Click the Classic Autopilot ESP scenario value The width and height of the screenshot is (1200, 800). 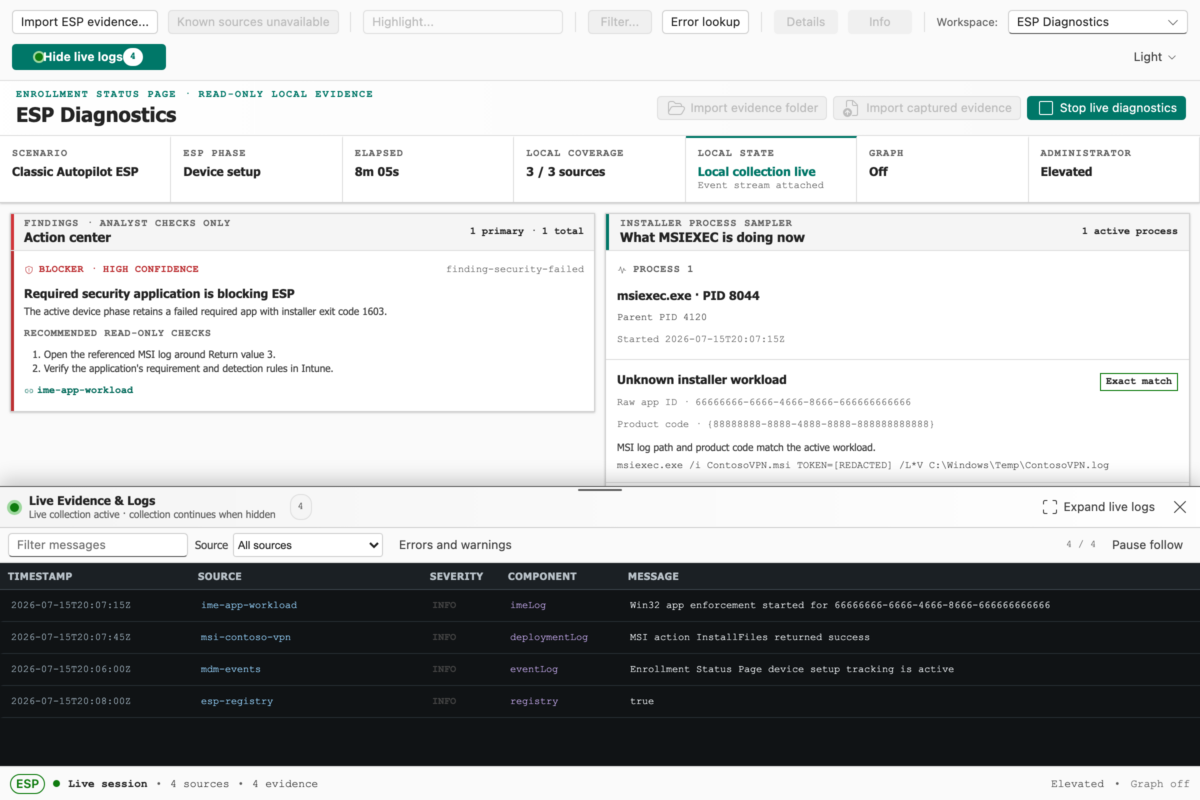pyautogui.click(x=75, y=172)
